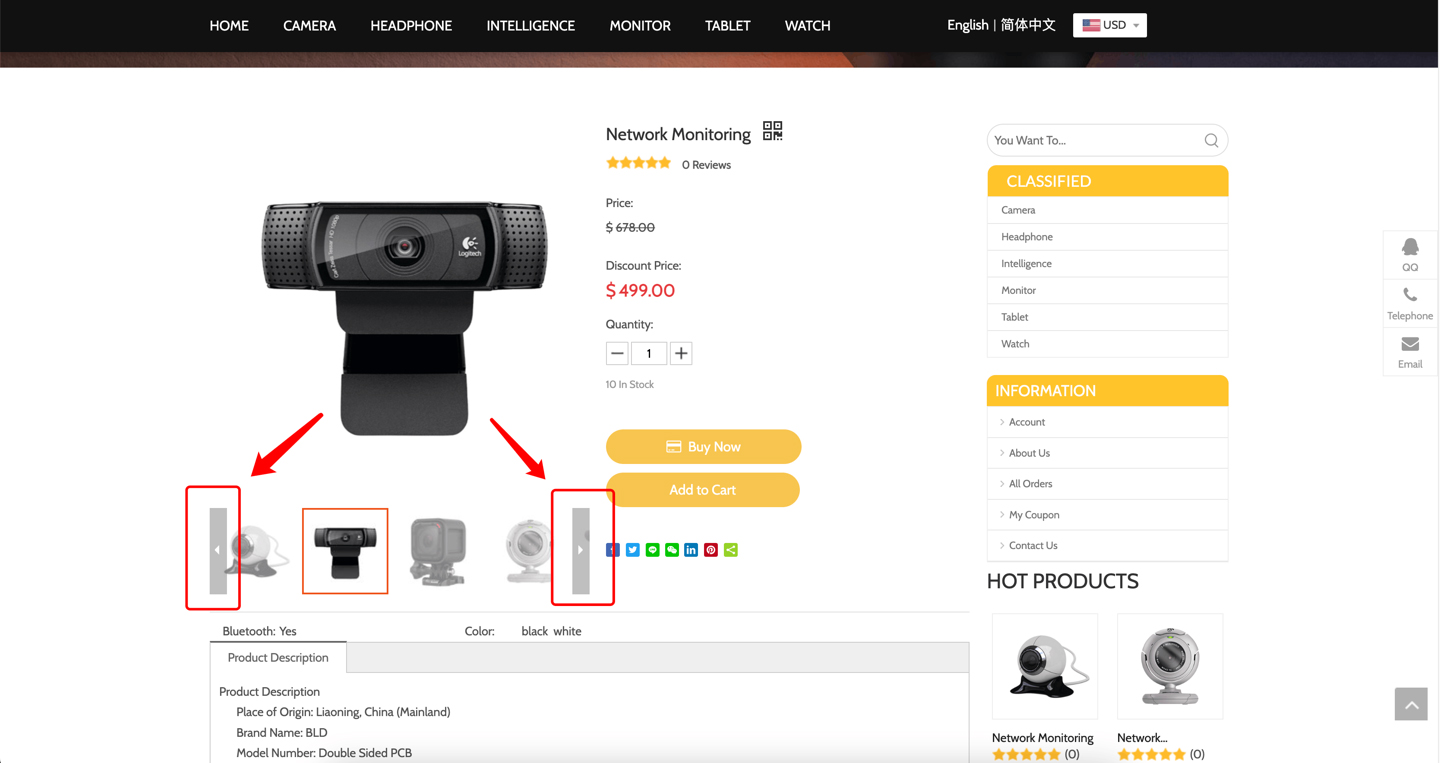
Task: Switch to the Product Description tab
Action: (x=278, y=658)
